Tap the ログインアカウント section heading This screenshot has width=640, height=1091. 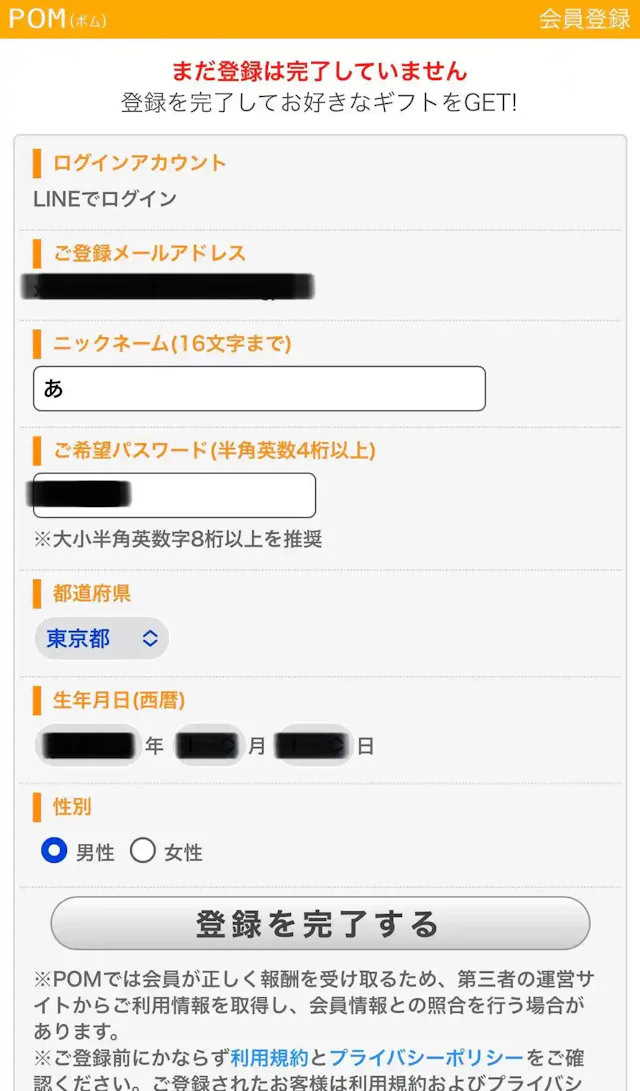(139, 163)
